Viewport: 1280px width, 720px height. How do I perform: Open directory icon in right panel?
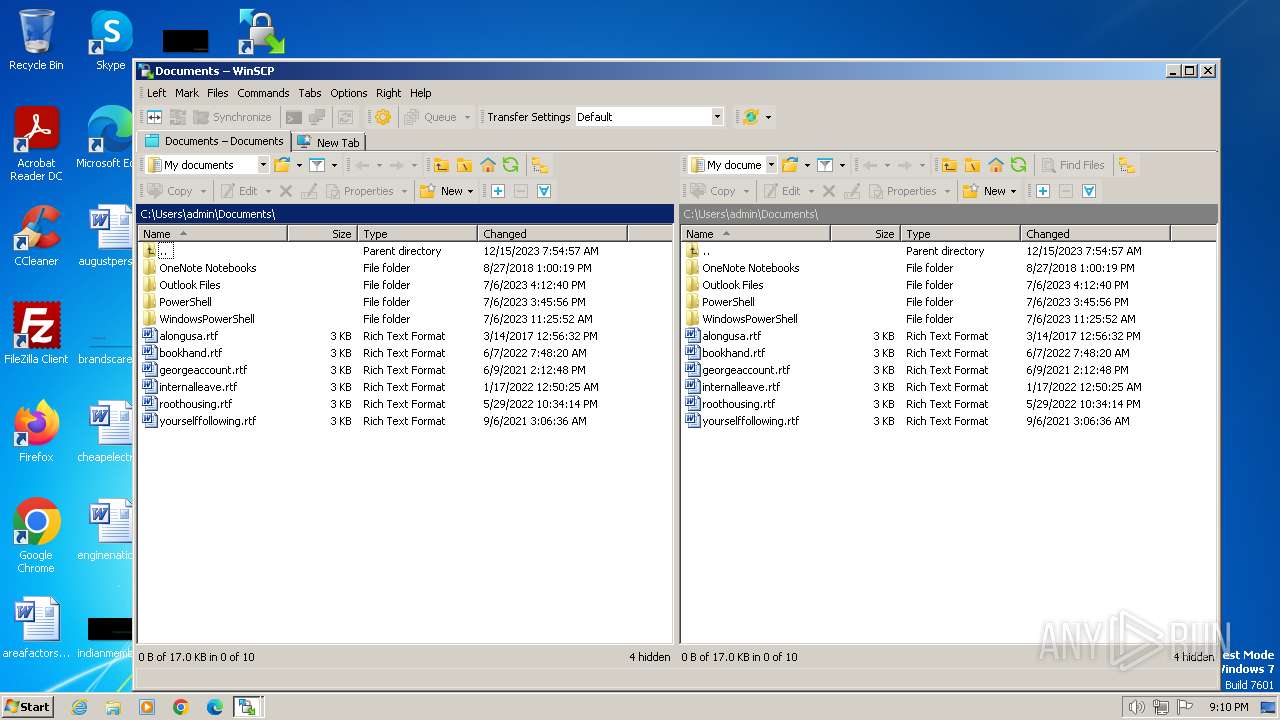790,165
